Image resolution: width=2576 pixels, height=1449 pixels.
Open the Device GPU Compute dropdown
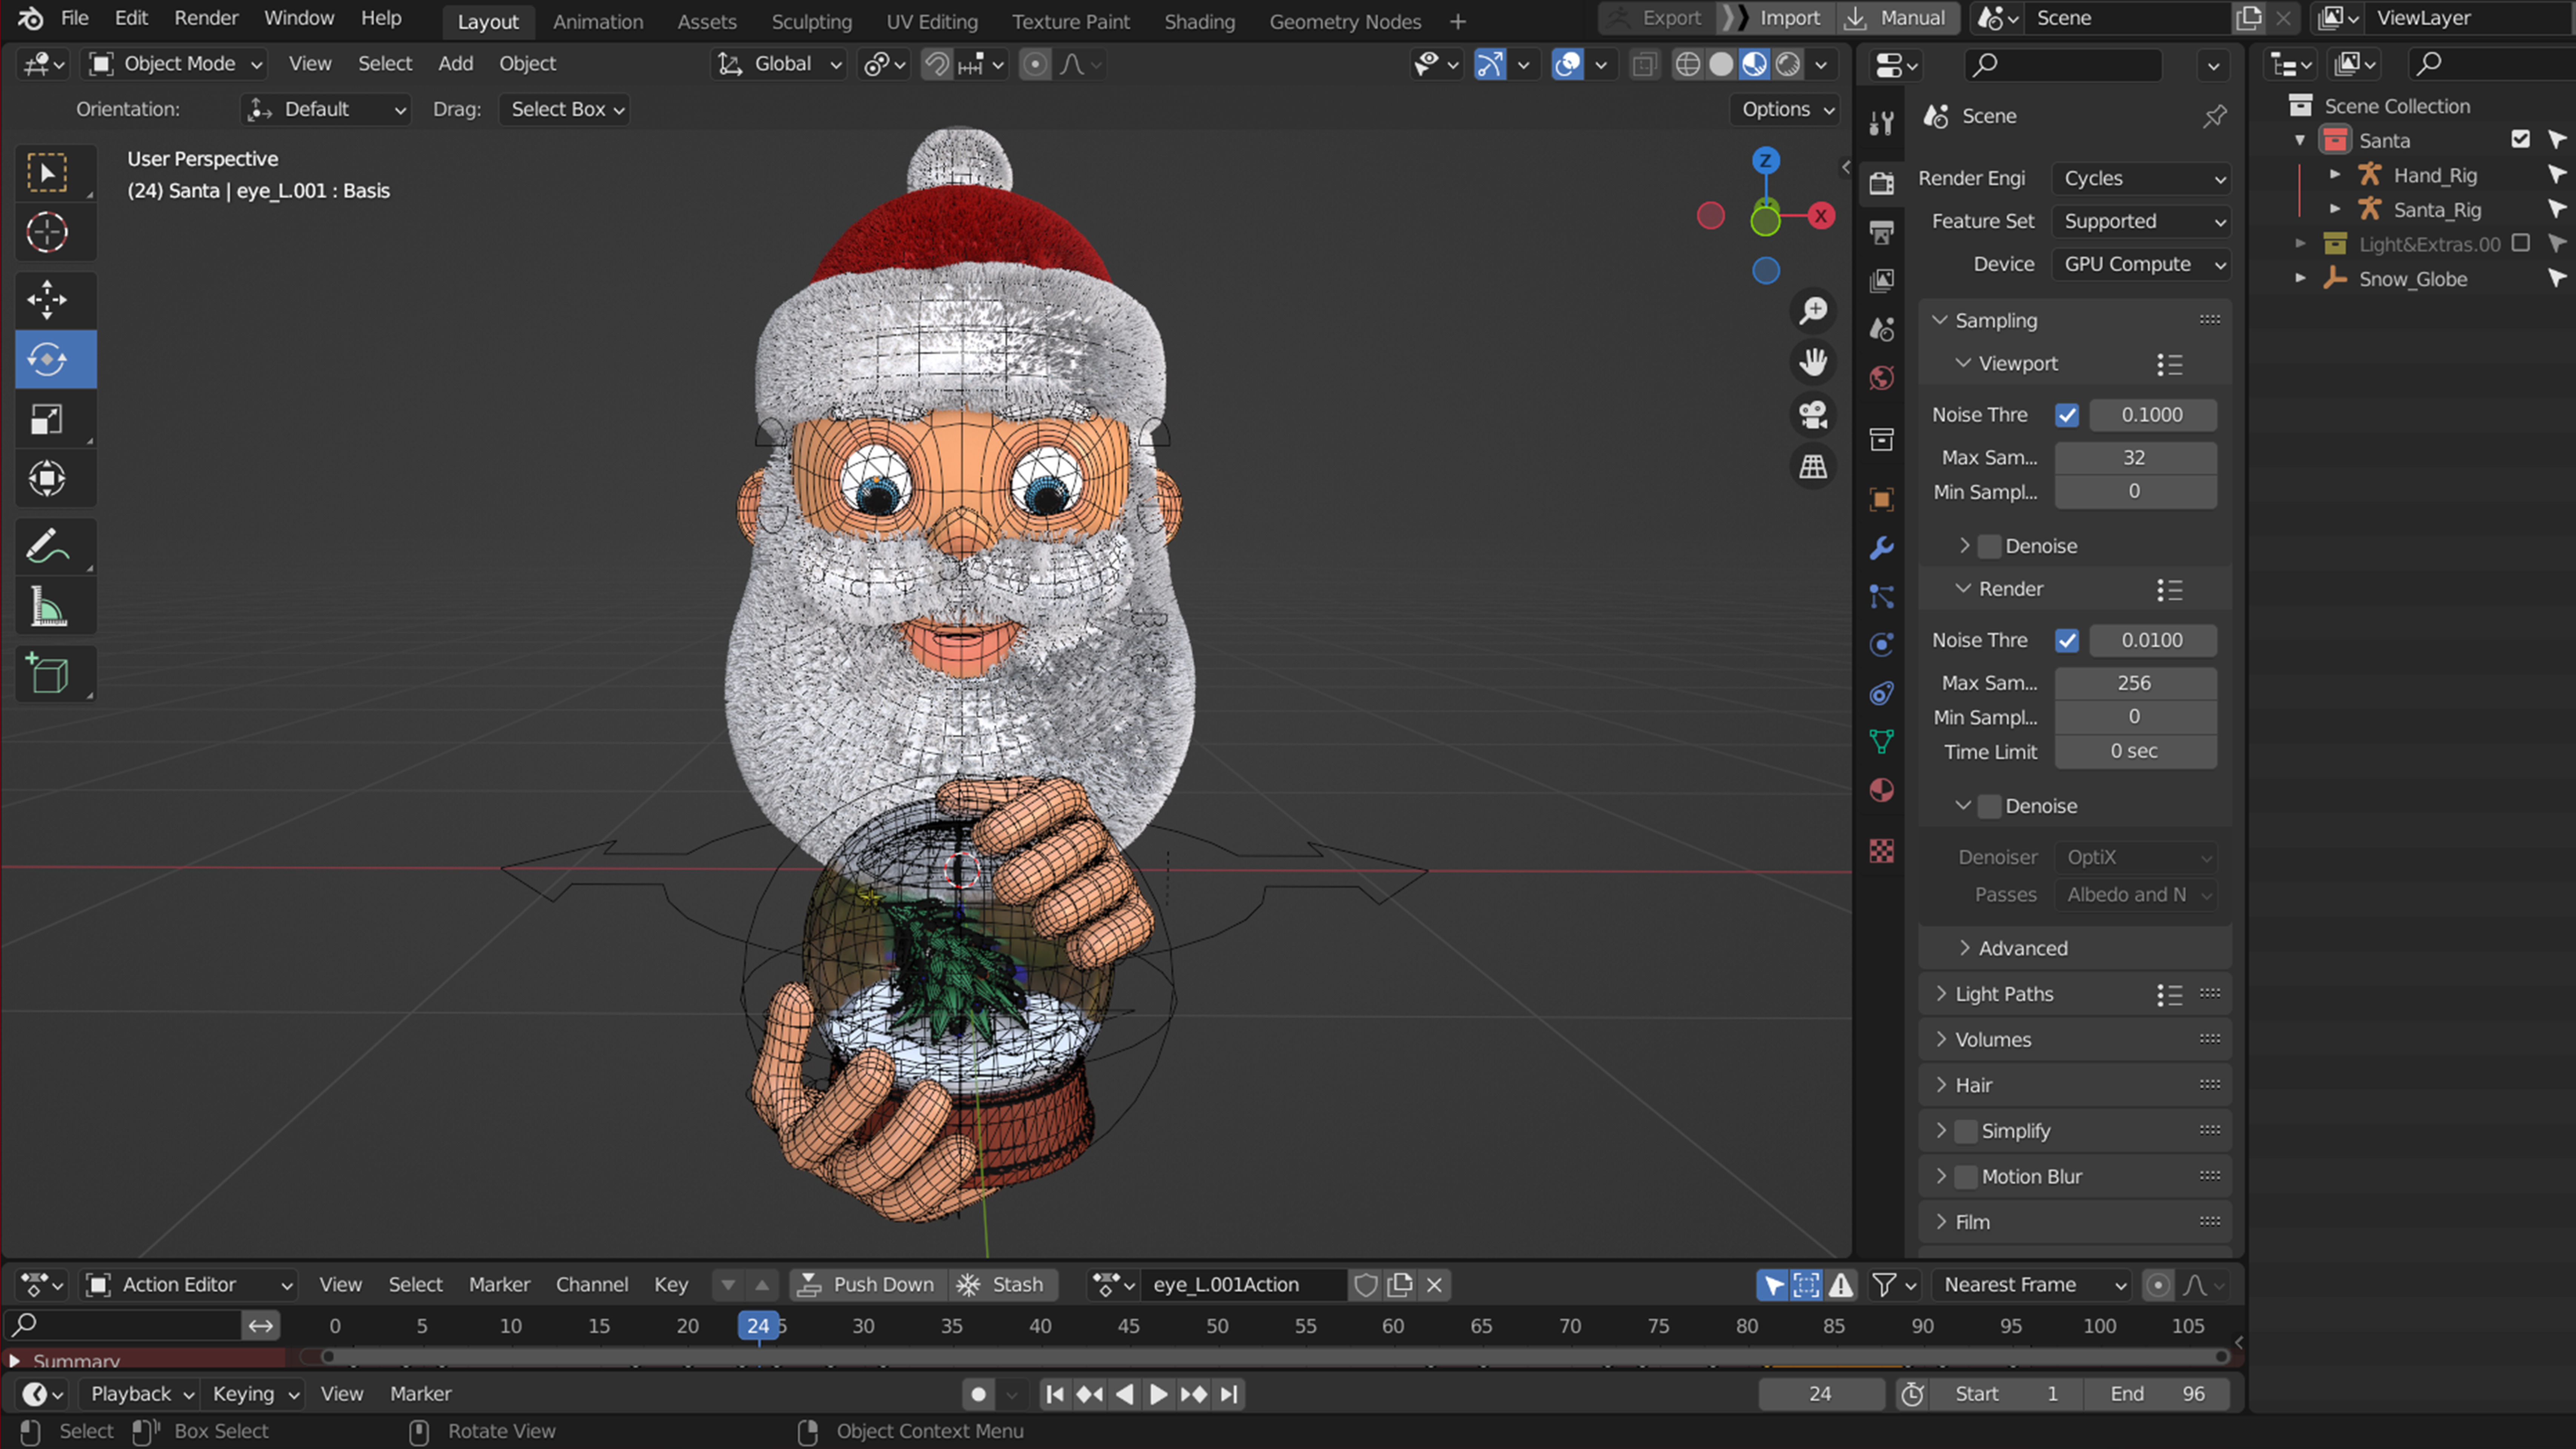2141,264
